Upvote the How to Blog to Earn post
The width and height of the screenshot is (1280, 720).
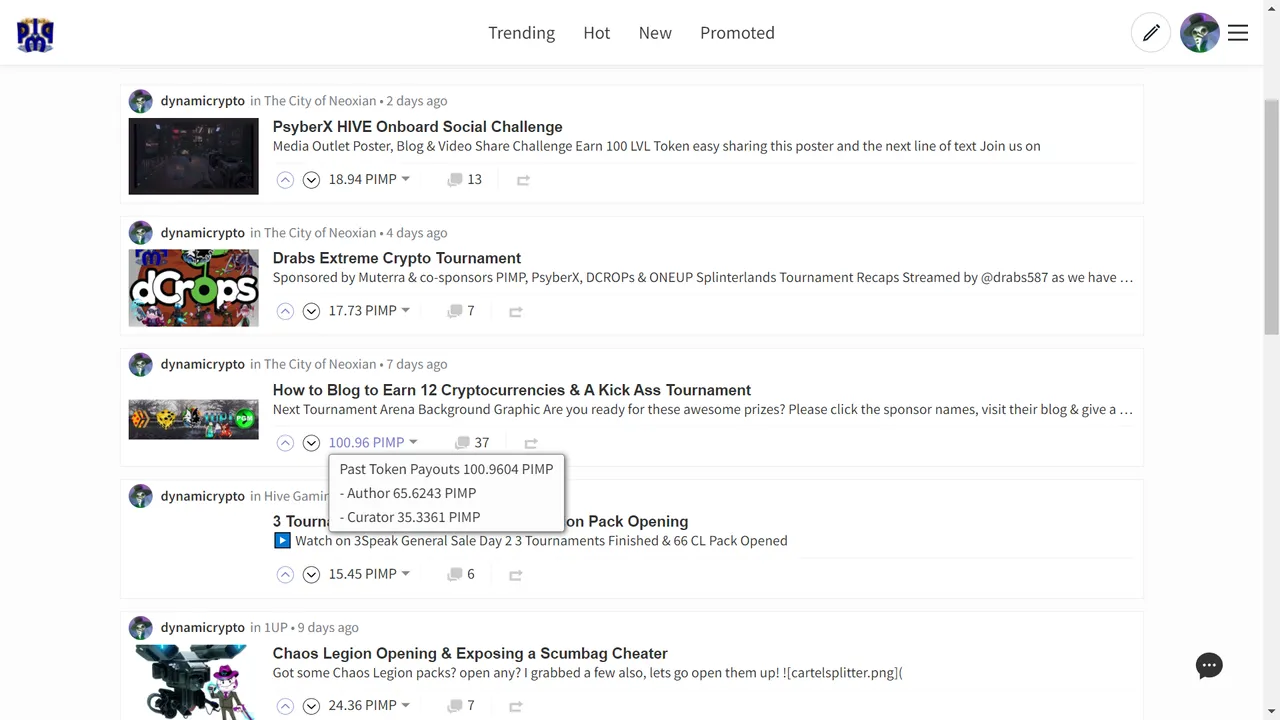tap(285, 443)
